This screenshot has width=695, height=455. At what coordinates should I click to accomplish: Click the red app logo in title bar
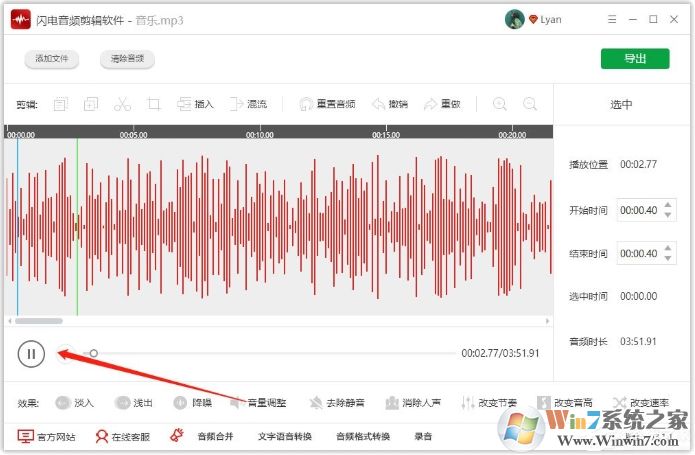click(20, 19)
